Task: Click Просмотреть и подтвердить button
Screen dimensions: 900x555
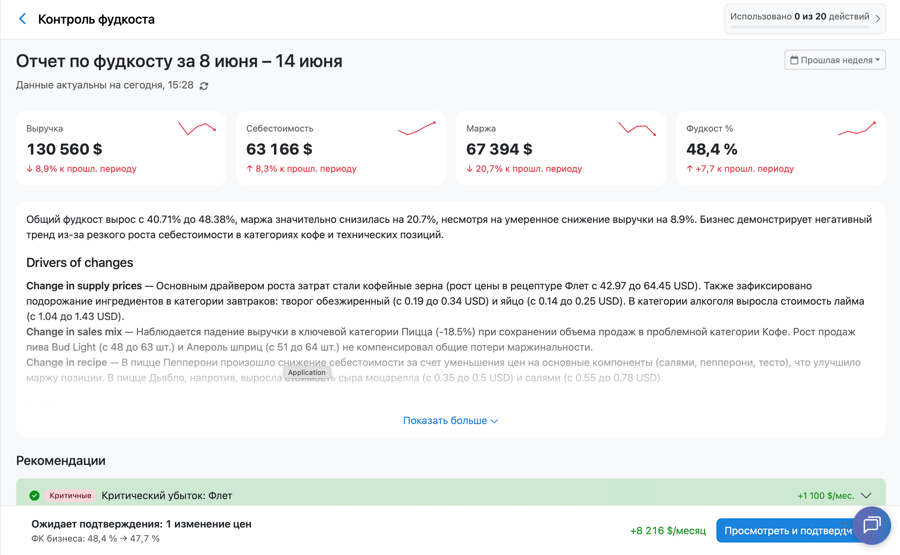Action: click(x=788, y=531)
